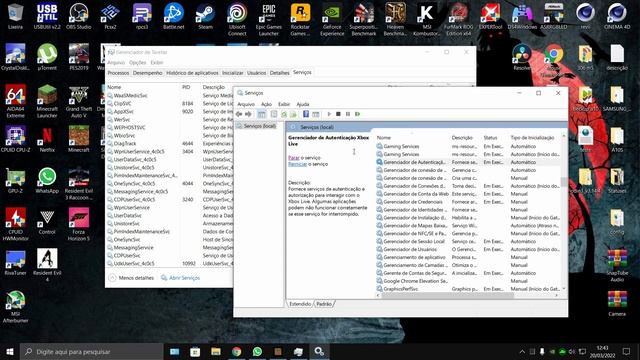This screenshot has width=640, height=360.
Task: Click the GeForce Experience desktop icon
Action: point(332,19)
